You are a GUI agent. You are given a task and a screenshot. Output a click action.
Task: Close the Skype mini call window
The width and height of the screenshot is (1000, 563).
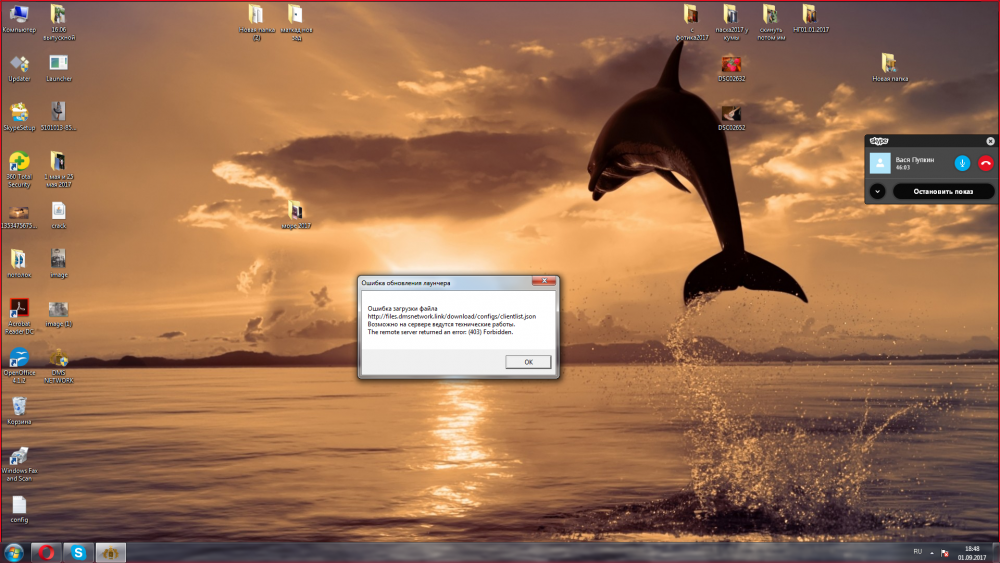[x=990, y=141]
